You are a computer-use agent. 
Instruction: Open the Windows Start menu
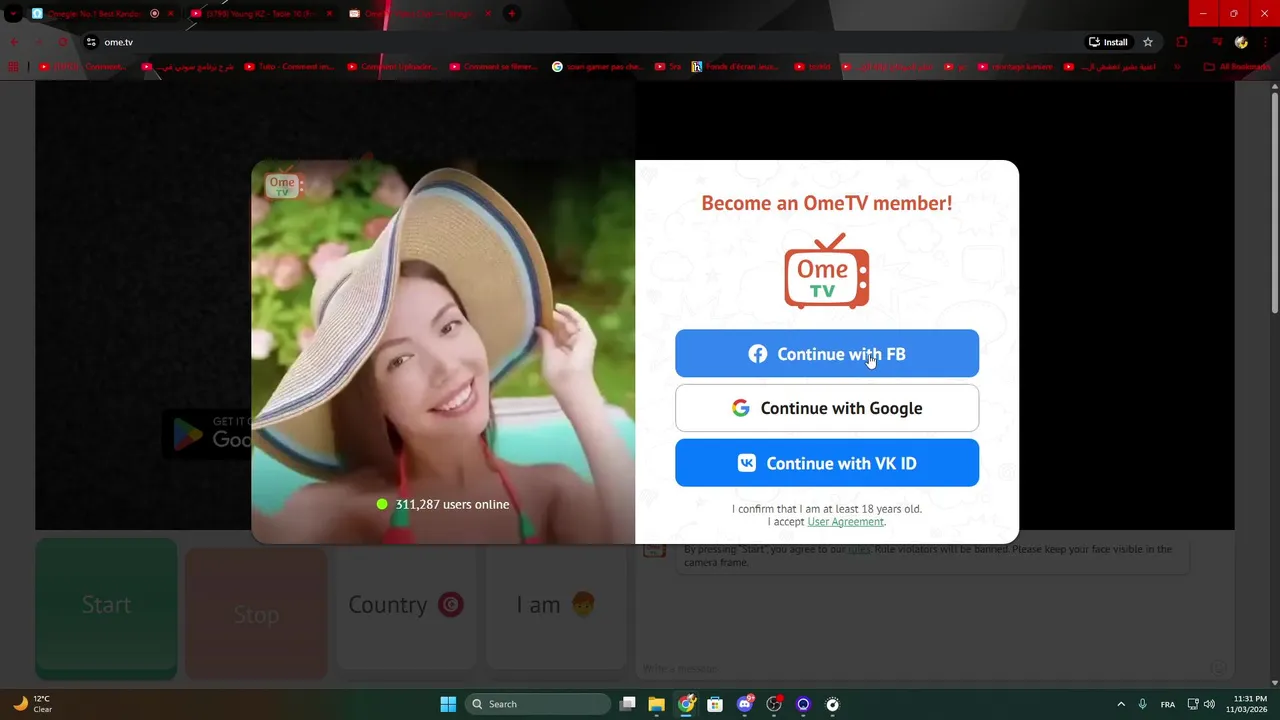tap(448, 704)
